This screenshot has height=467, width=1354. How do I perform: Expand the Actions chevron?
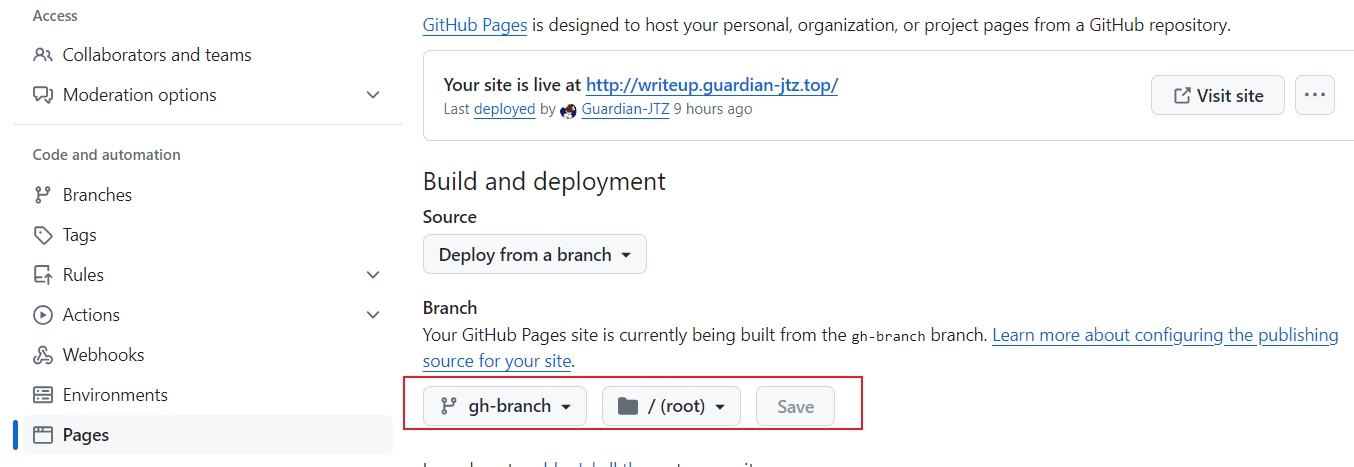[373, 315]
